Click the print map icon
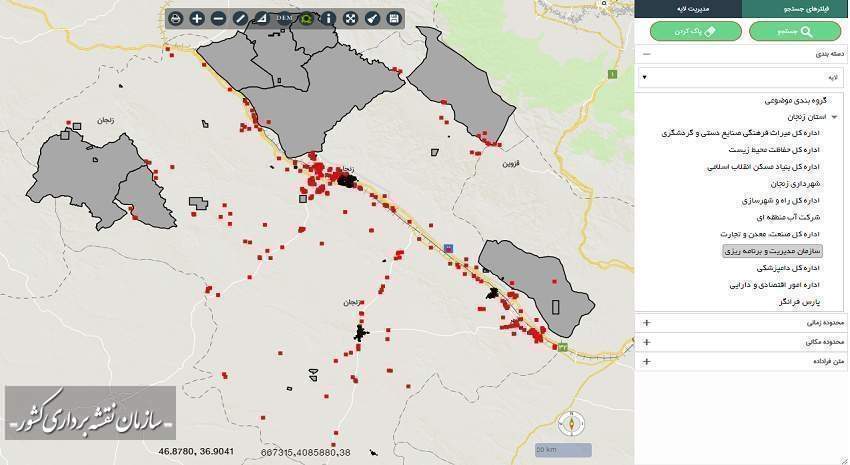The width and height of the screenshot is (850, 465). [x=175, y=18]
